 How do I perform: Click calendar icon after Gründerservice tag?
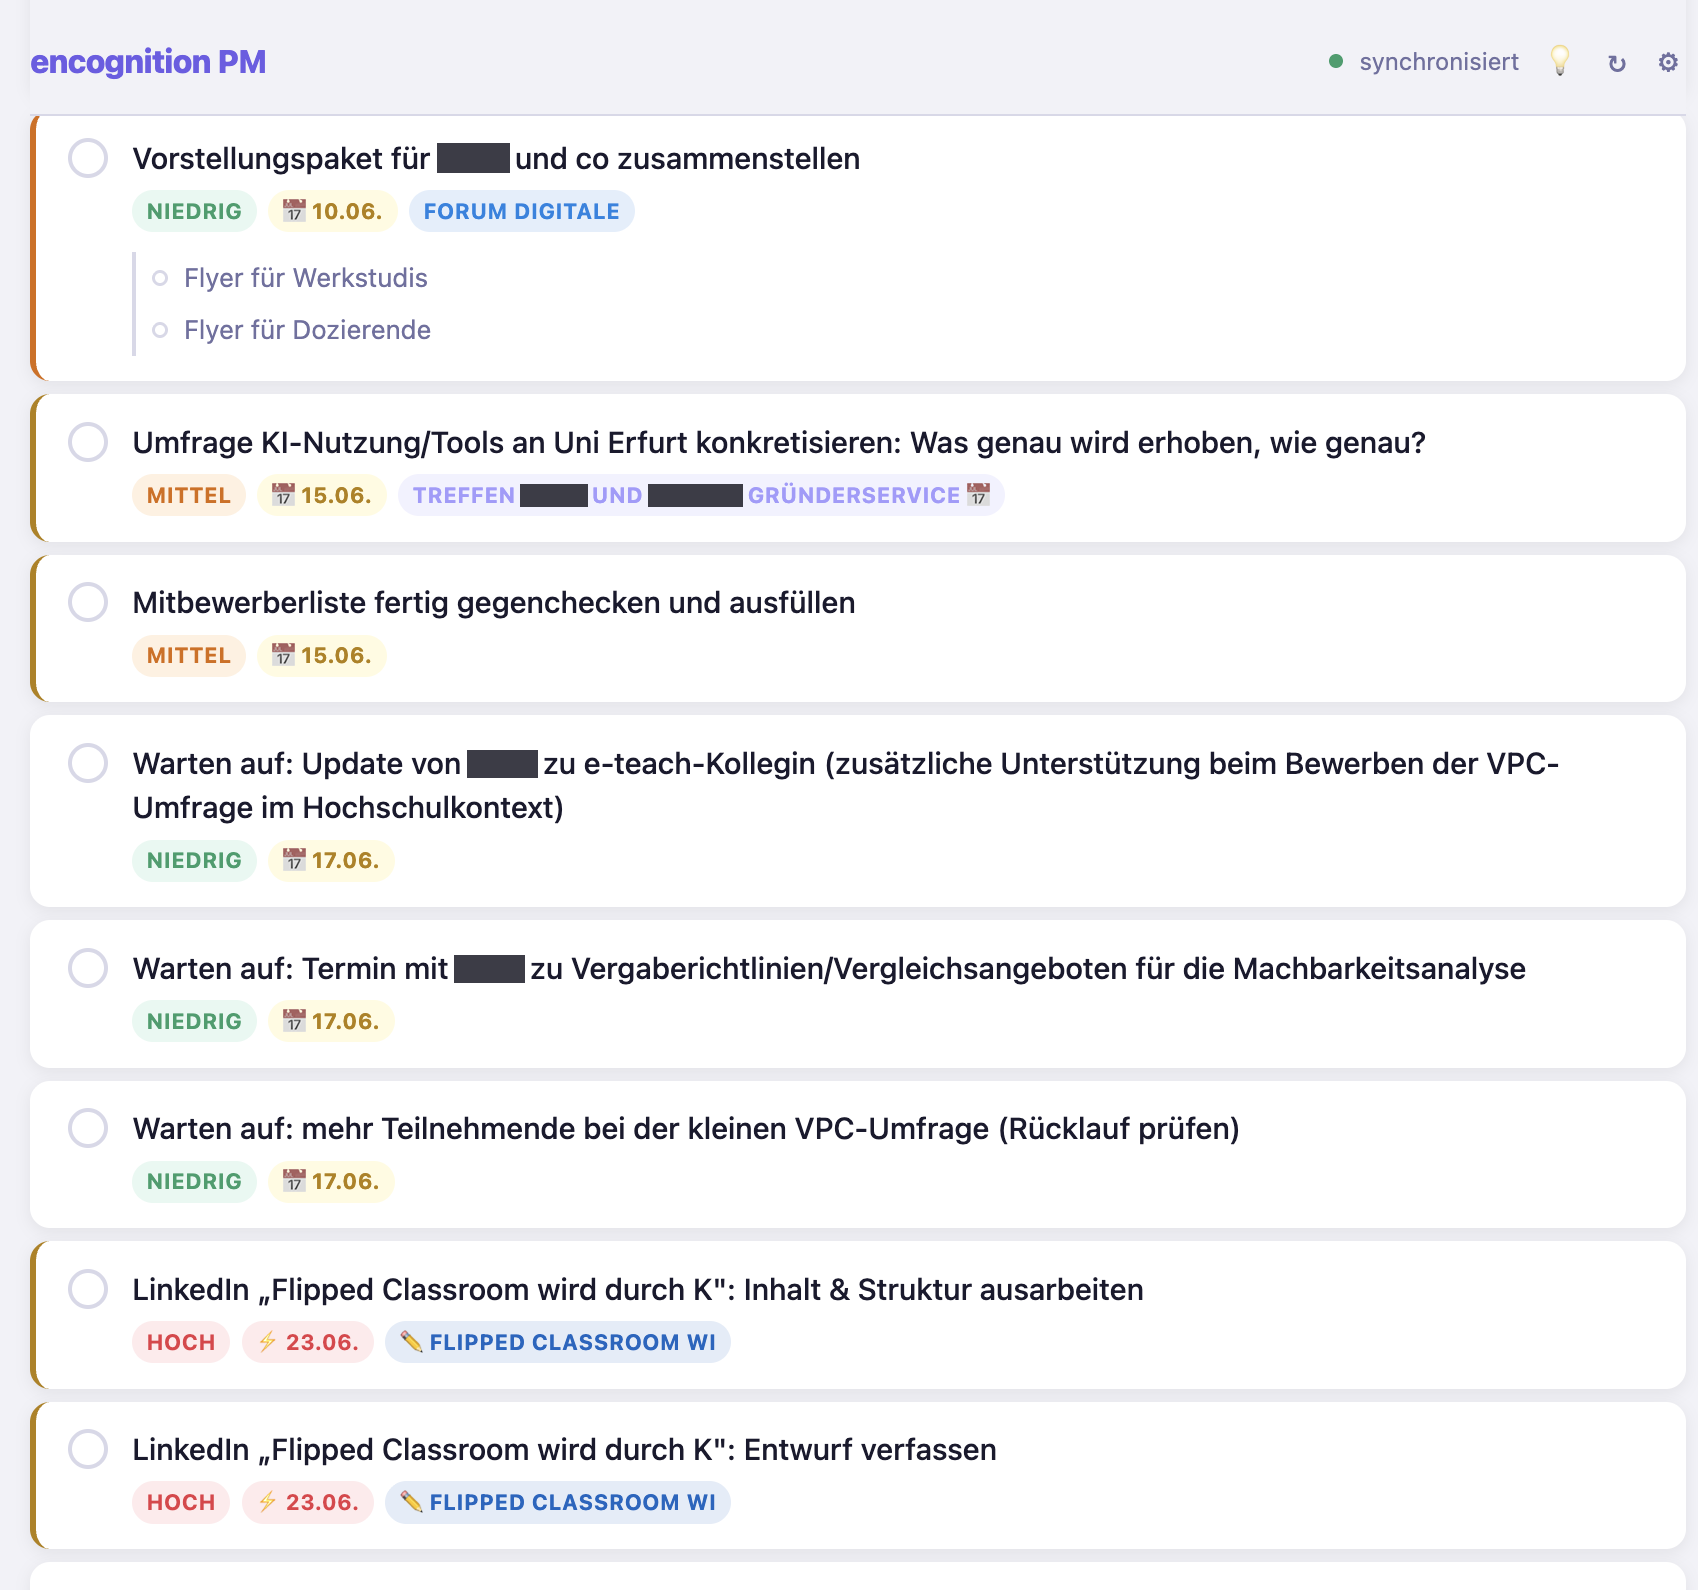(x=978, y=494)
